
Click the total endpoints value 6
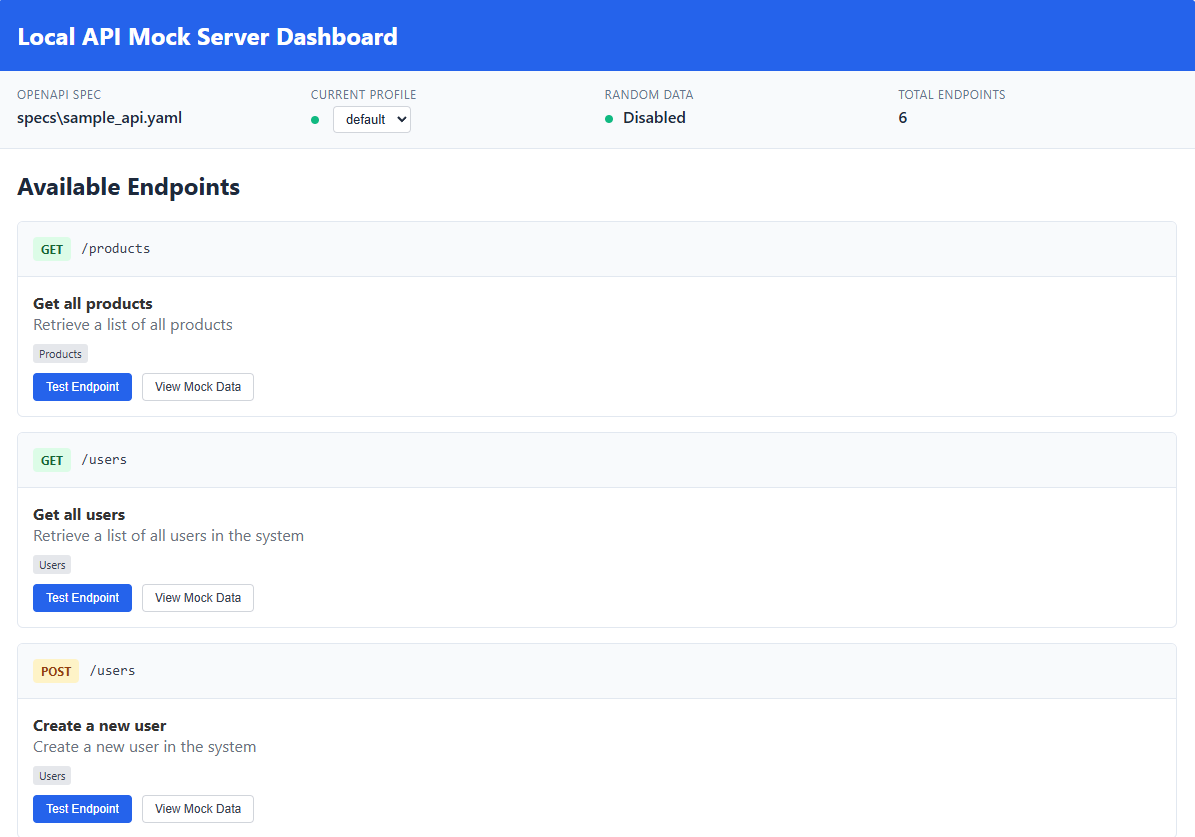point(902,117)
